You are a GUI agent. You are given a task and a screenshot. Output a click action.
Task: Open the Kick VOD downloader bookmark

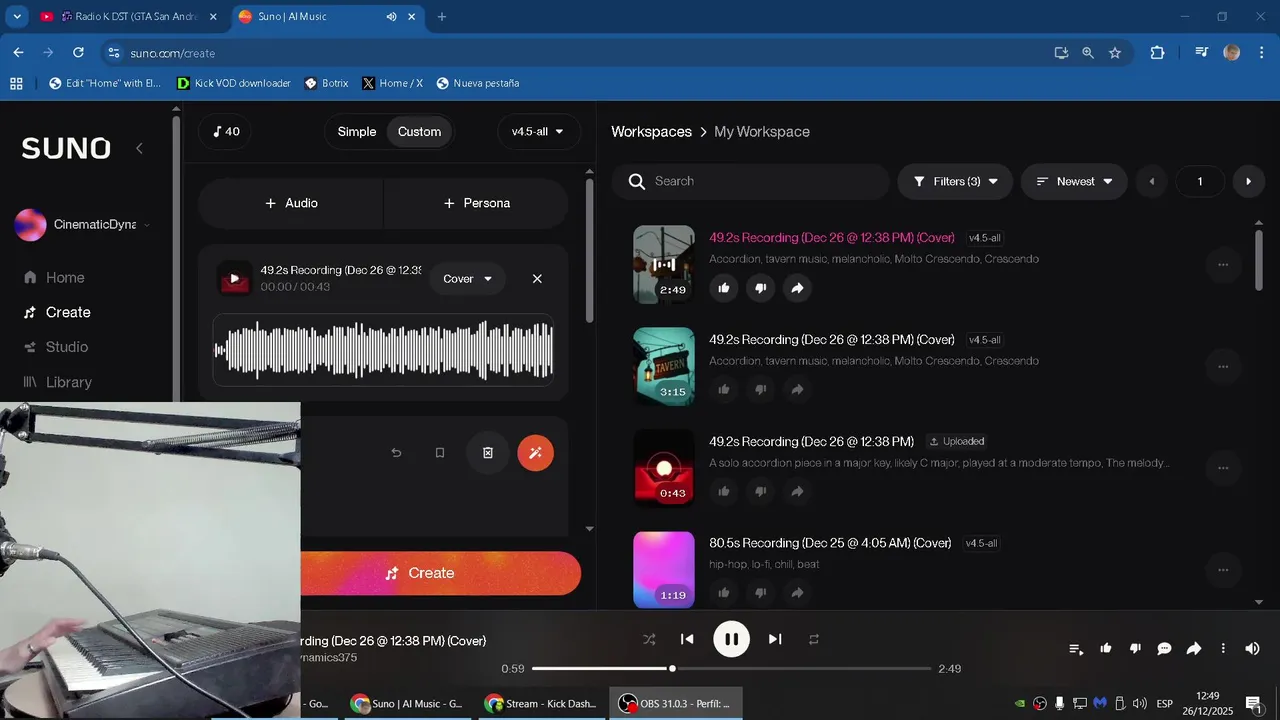coord(234,83)
